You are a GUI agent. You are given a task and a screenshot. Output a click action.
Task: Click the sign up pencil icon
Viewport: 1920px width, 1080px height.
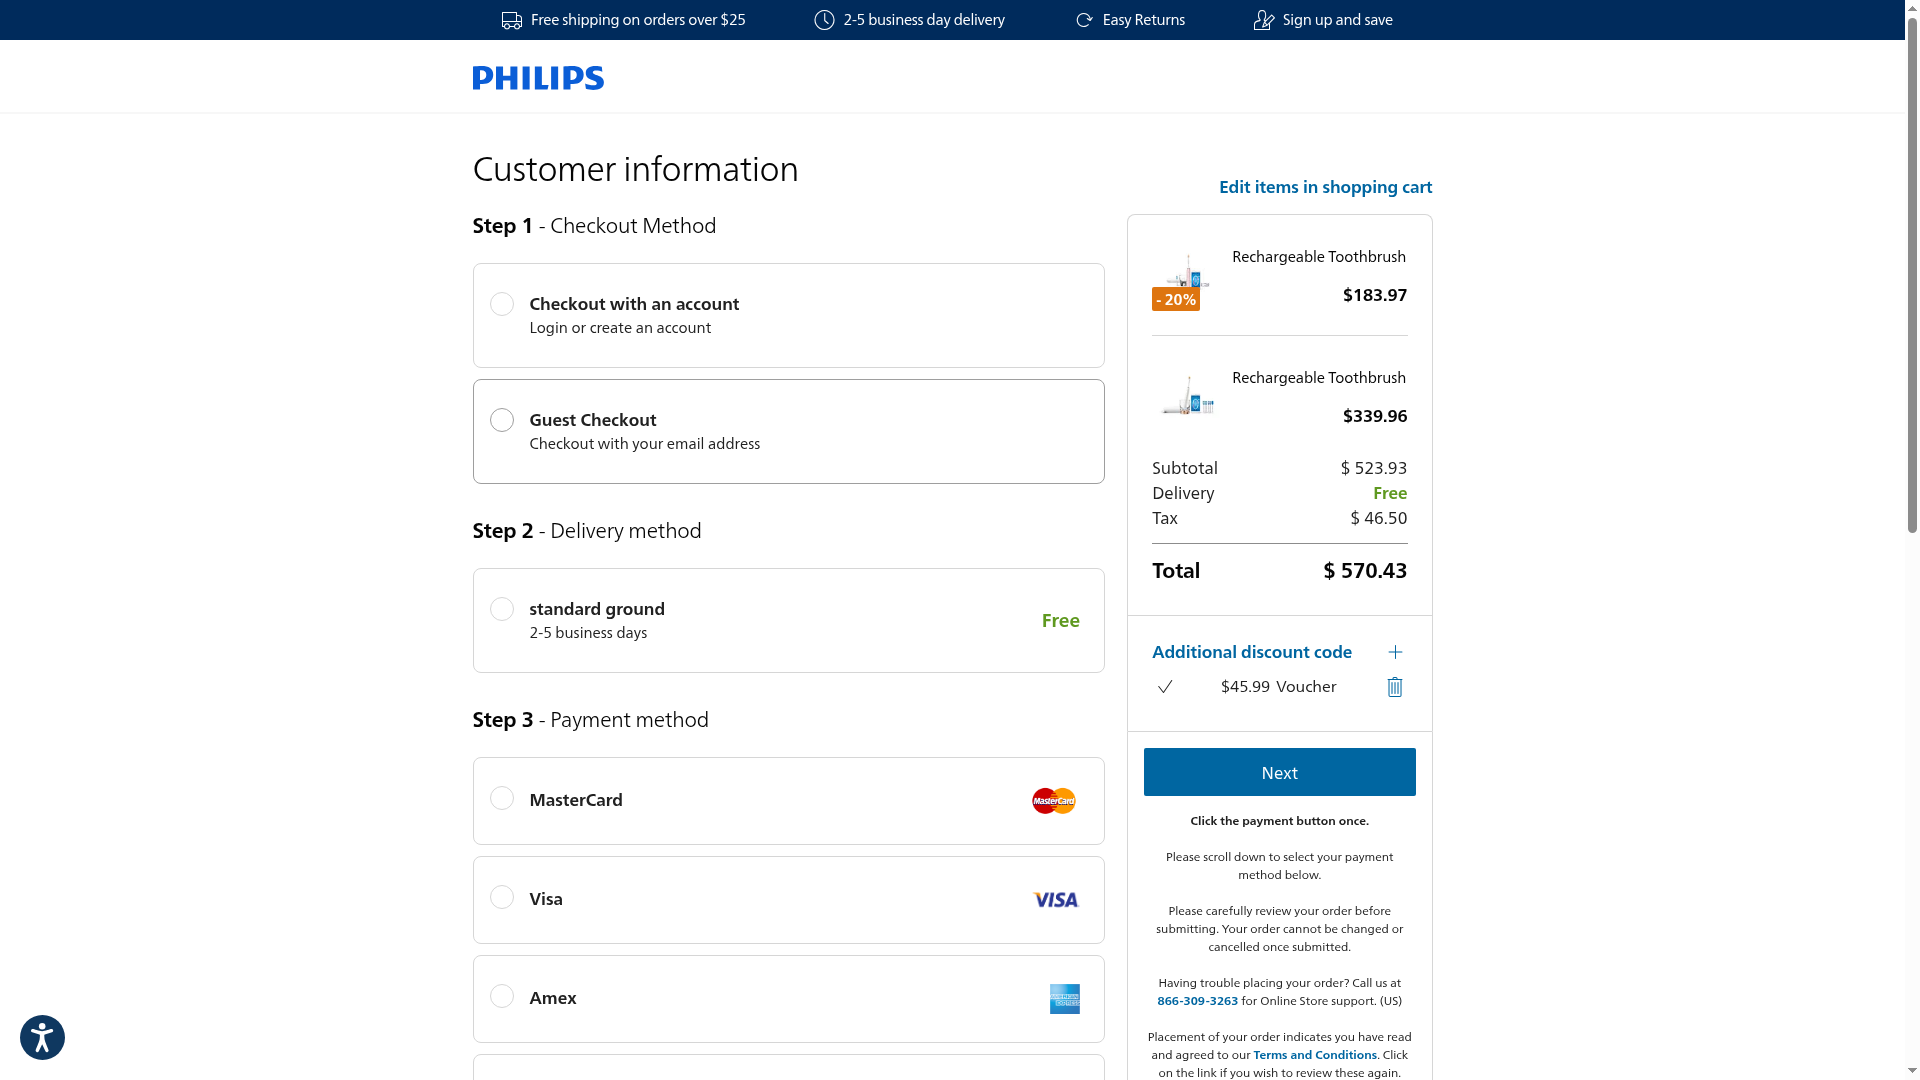(x=1264, y=20)
